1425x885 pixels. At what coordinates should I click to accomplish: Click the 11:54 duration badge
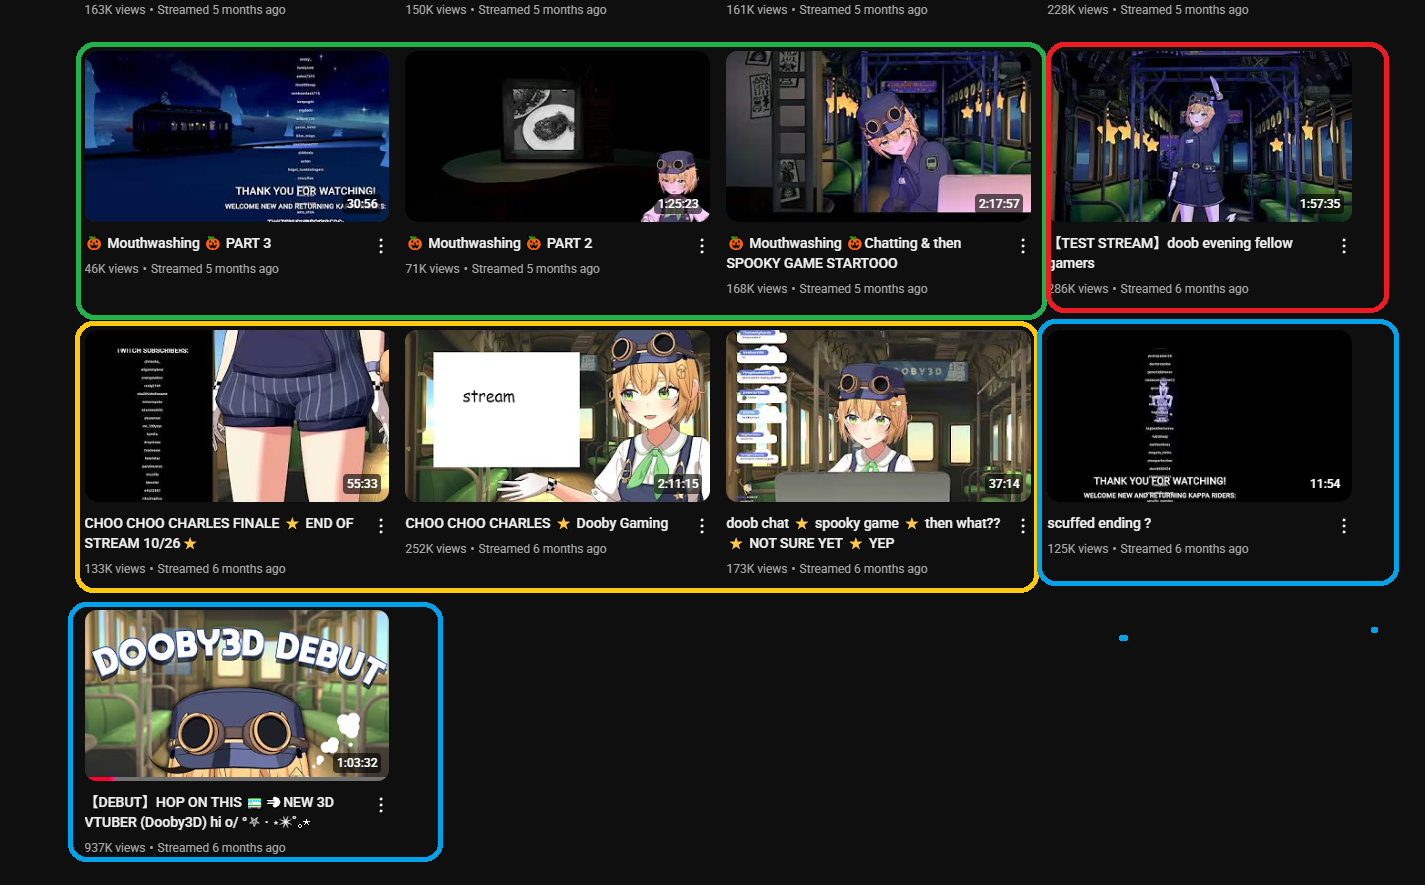pyautogui.click(x=1325, y=484)
